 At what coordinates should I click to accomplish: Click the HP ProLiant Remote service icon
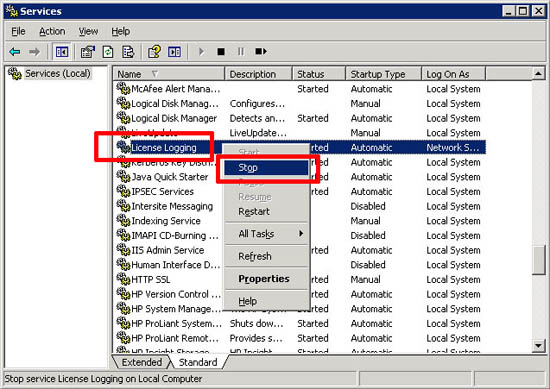click(123, 337)
